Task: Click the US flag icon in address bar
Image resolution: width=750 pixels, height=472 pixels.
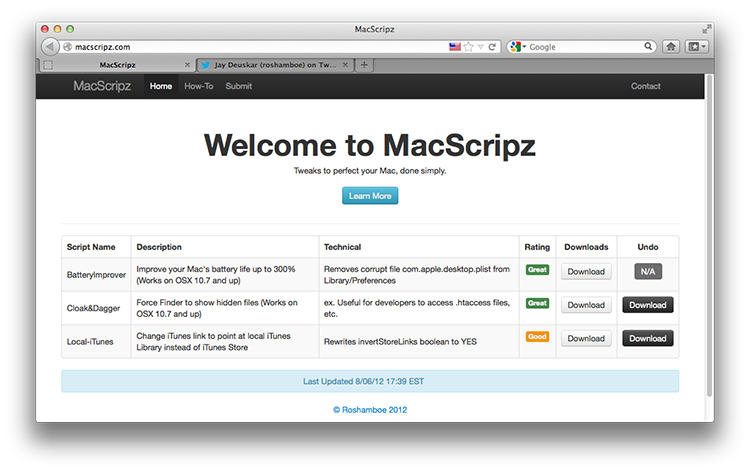Action: click(x=455, y=47)
